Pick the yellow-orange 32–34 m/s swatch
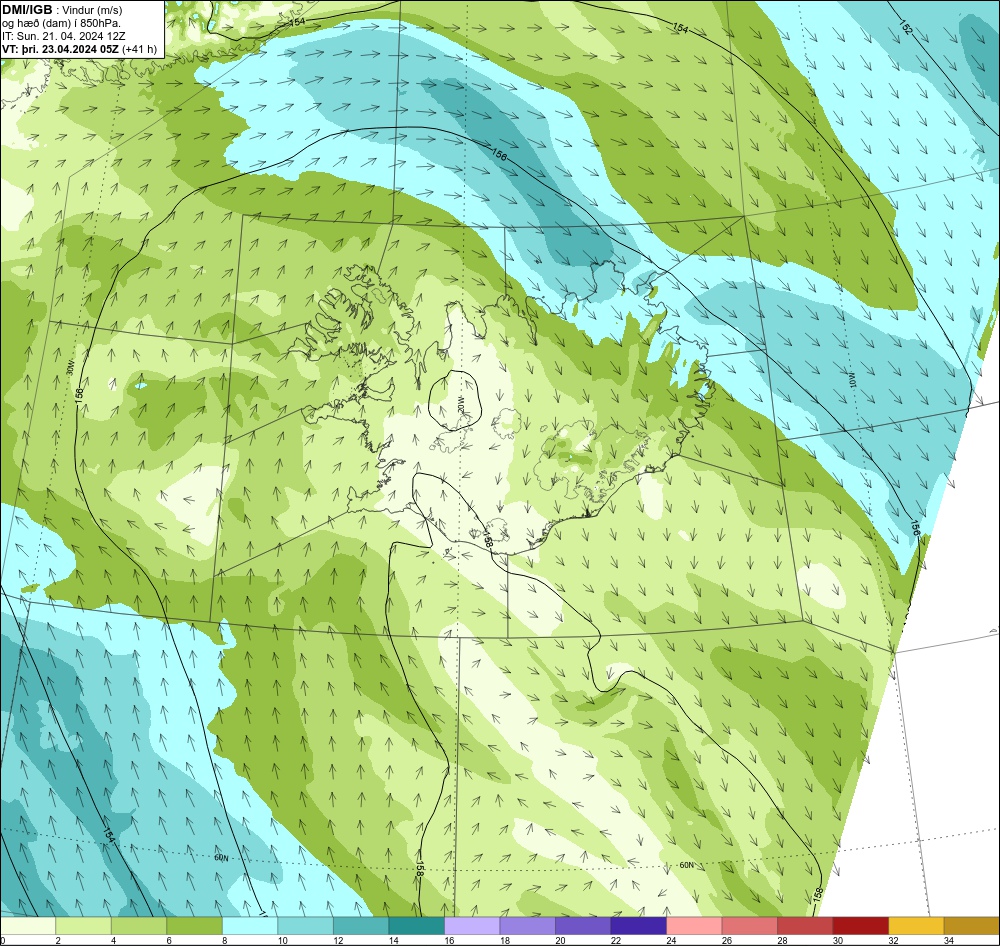 coord(916,926)
